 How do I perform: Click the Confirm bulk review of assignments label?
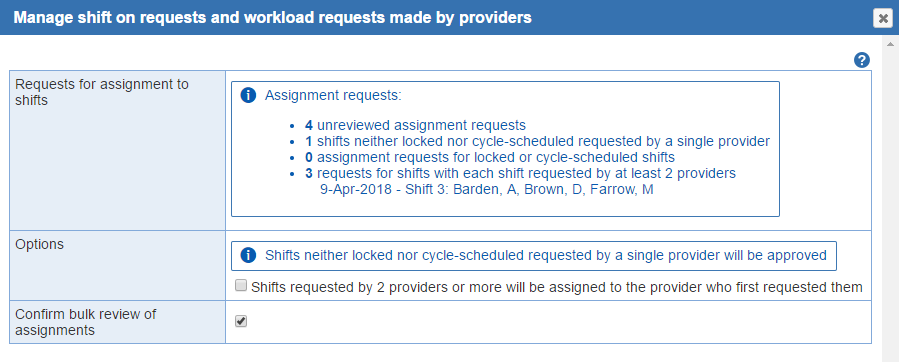[86, 322]
